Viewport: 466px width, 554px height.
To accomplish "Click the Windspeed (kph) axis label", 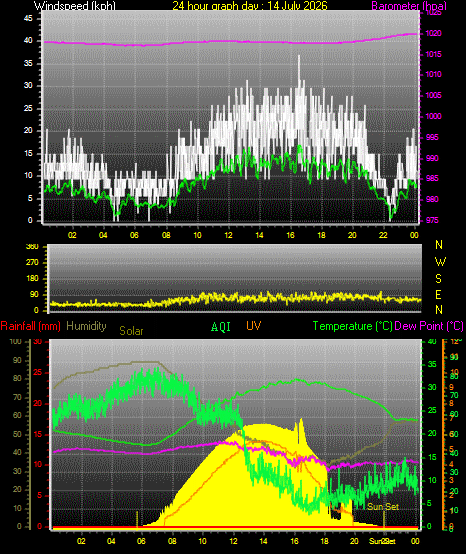I will pos(75,6).
